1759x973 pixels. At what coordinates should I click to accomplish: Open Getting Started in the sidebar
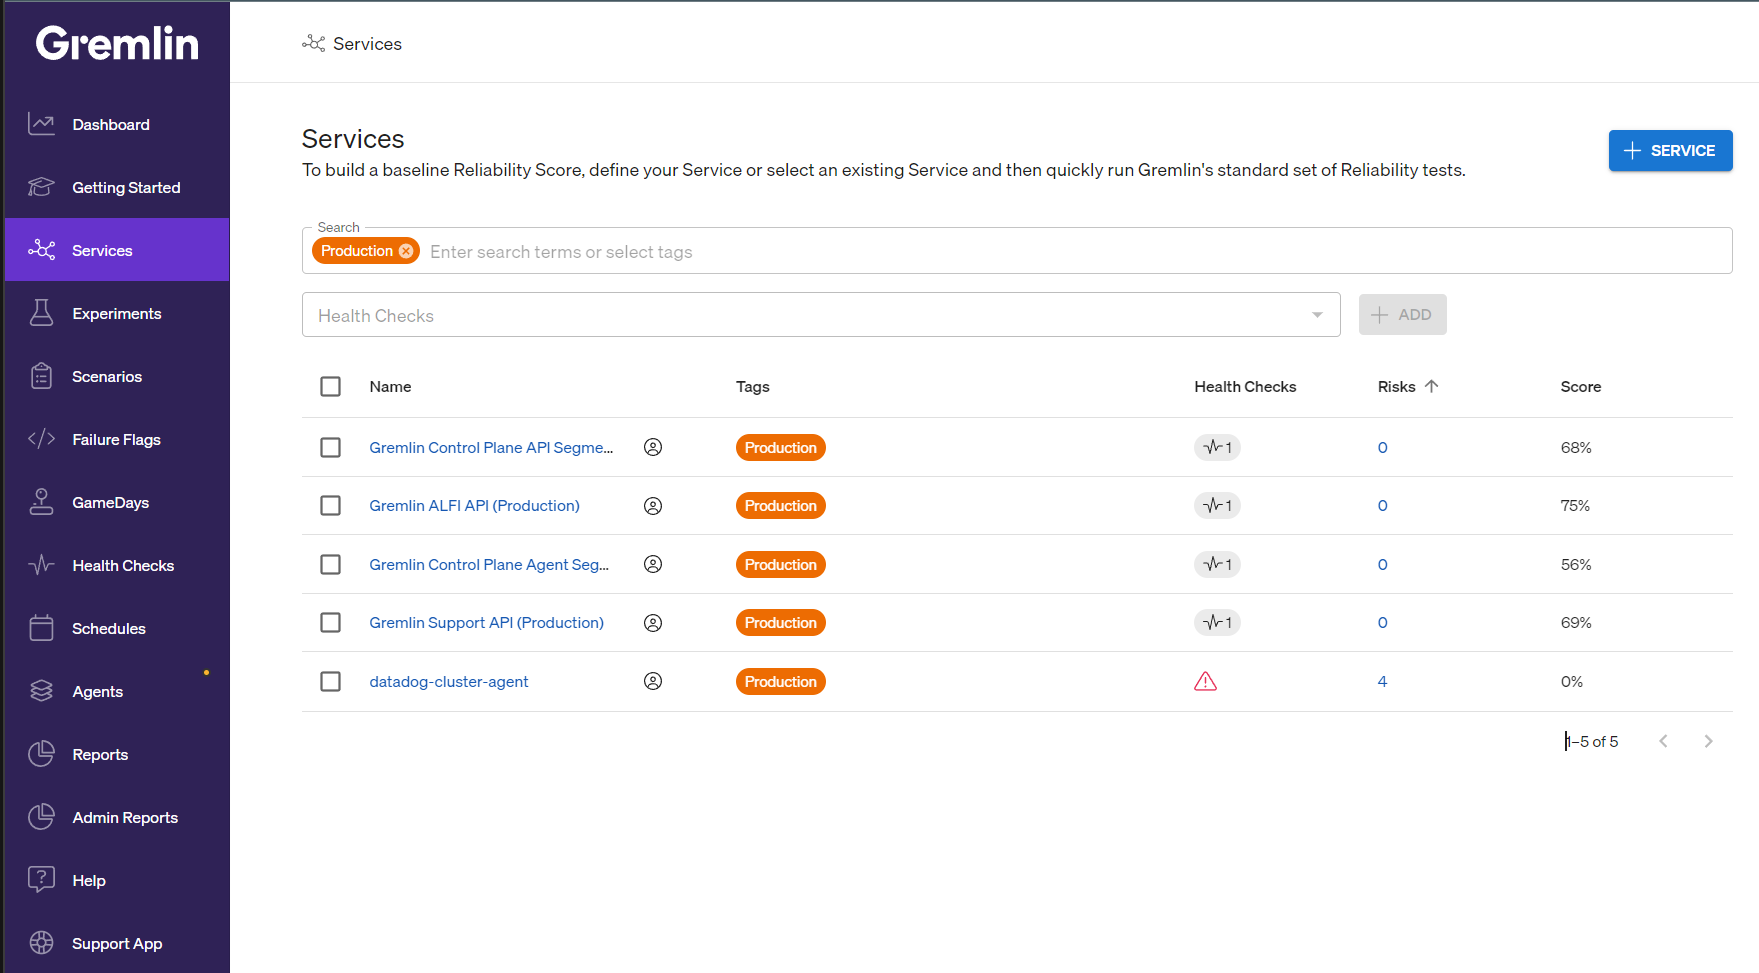tap(117, 187)
